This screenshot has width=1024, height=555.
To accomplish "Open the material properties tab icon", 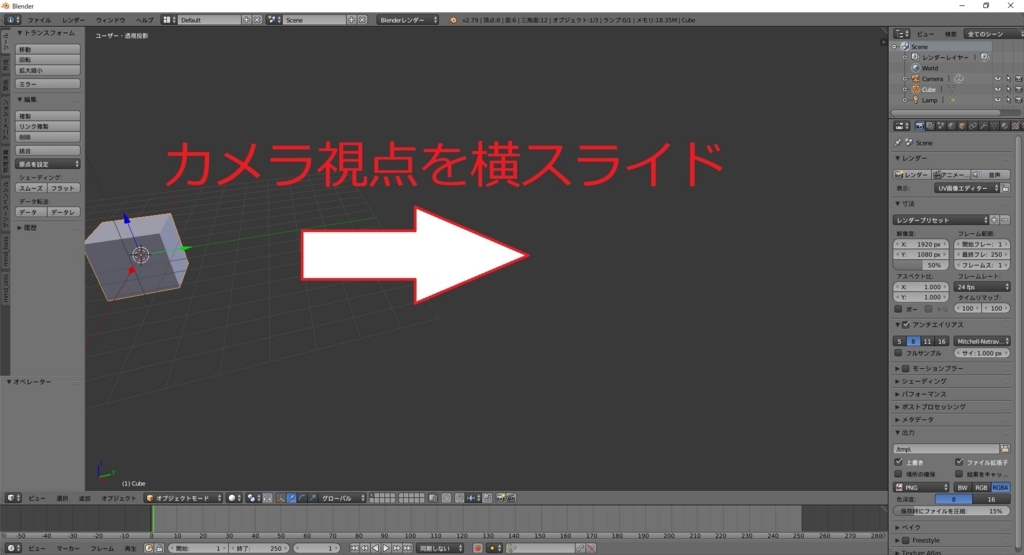I will pos(1005,126).
